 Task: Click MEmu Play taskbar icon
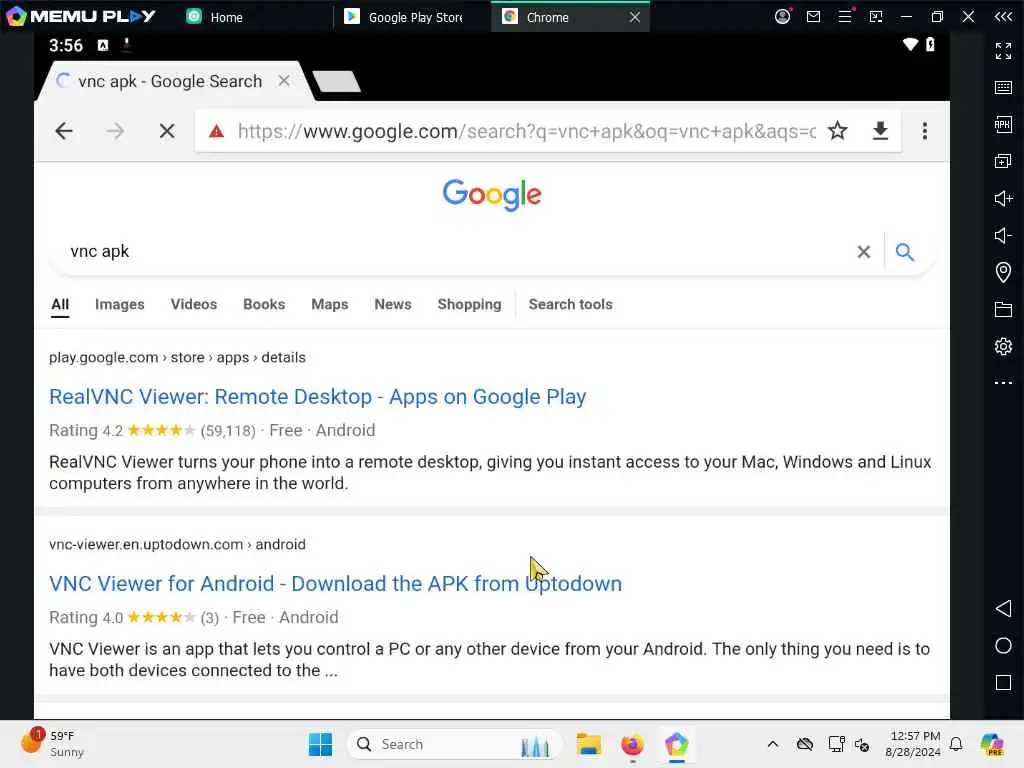677,744
